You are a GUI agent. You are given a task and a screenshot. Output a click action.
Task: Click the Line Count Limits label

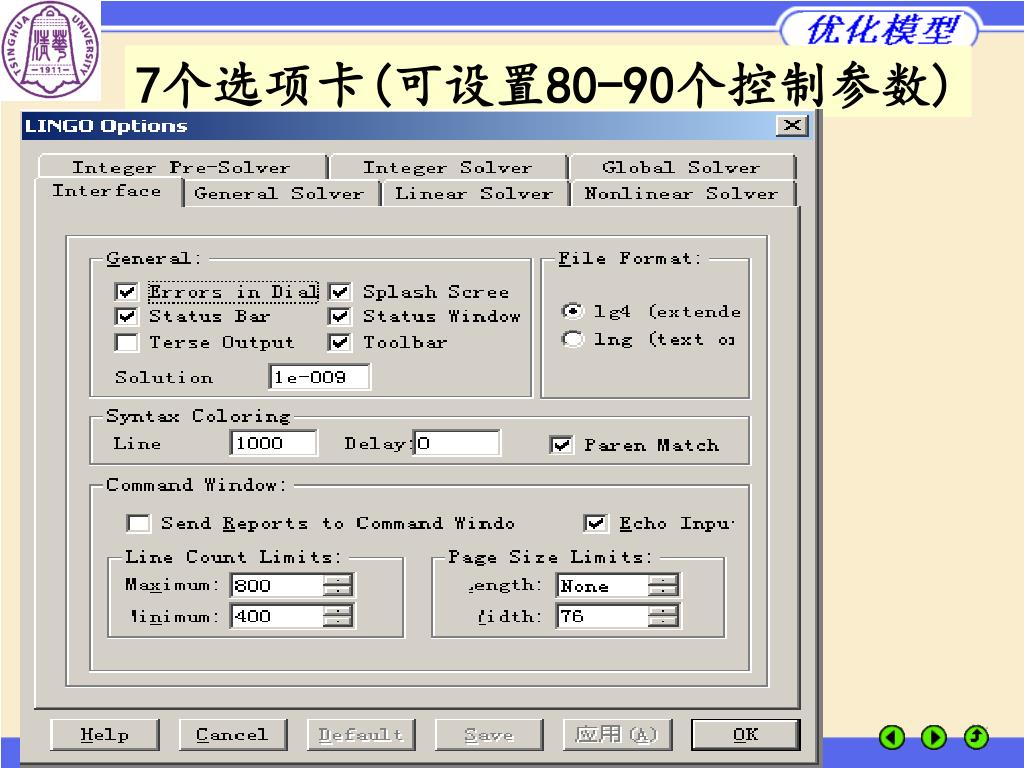(233, 557)
